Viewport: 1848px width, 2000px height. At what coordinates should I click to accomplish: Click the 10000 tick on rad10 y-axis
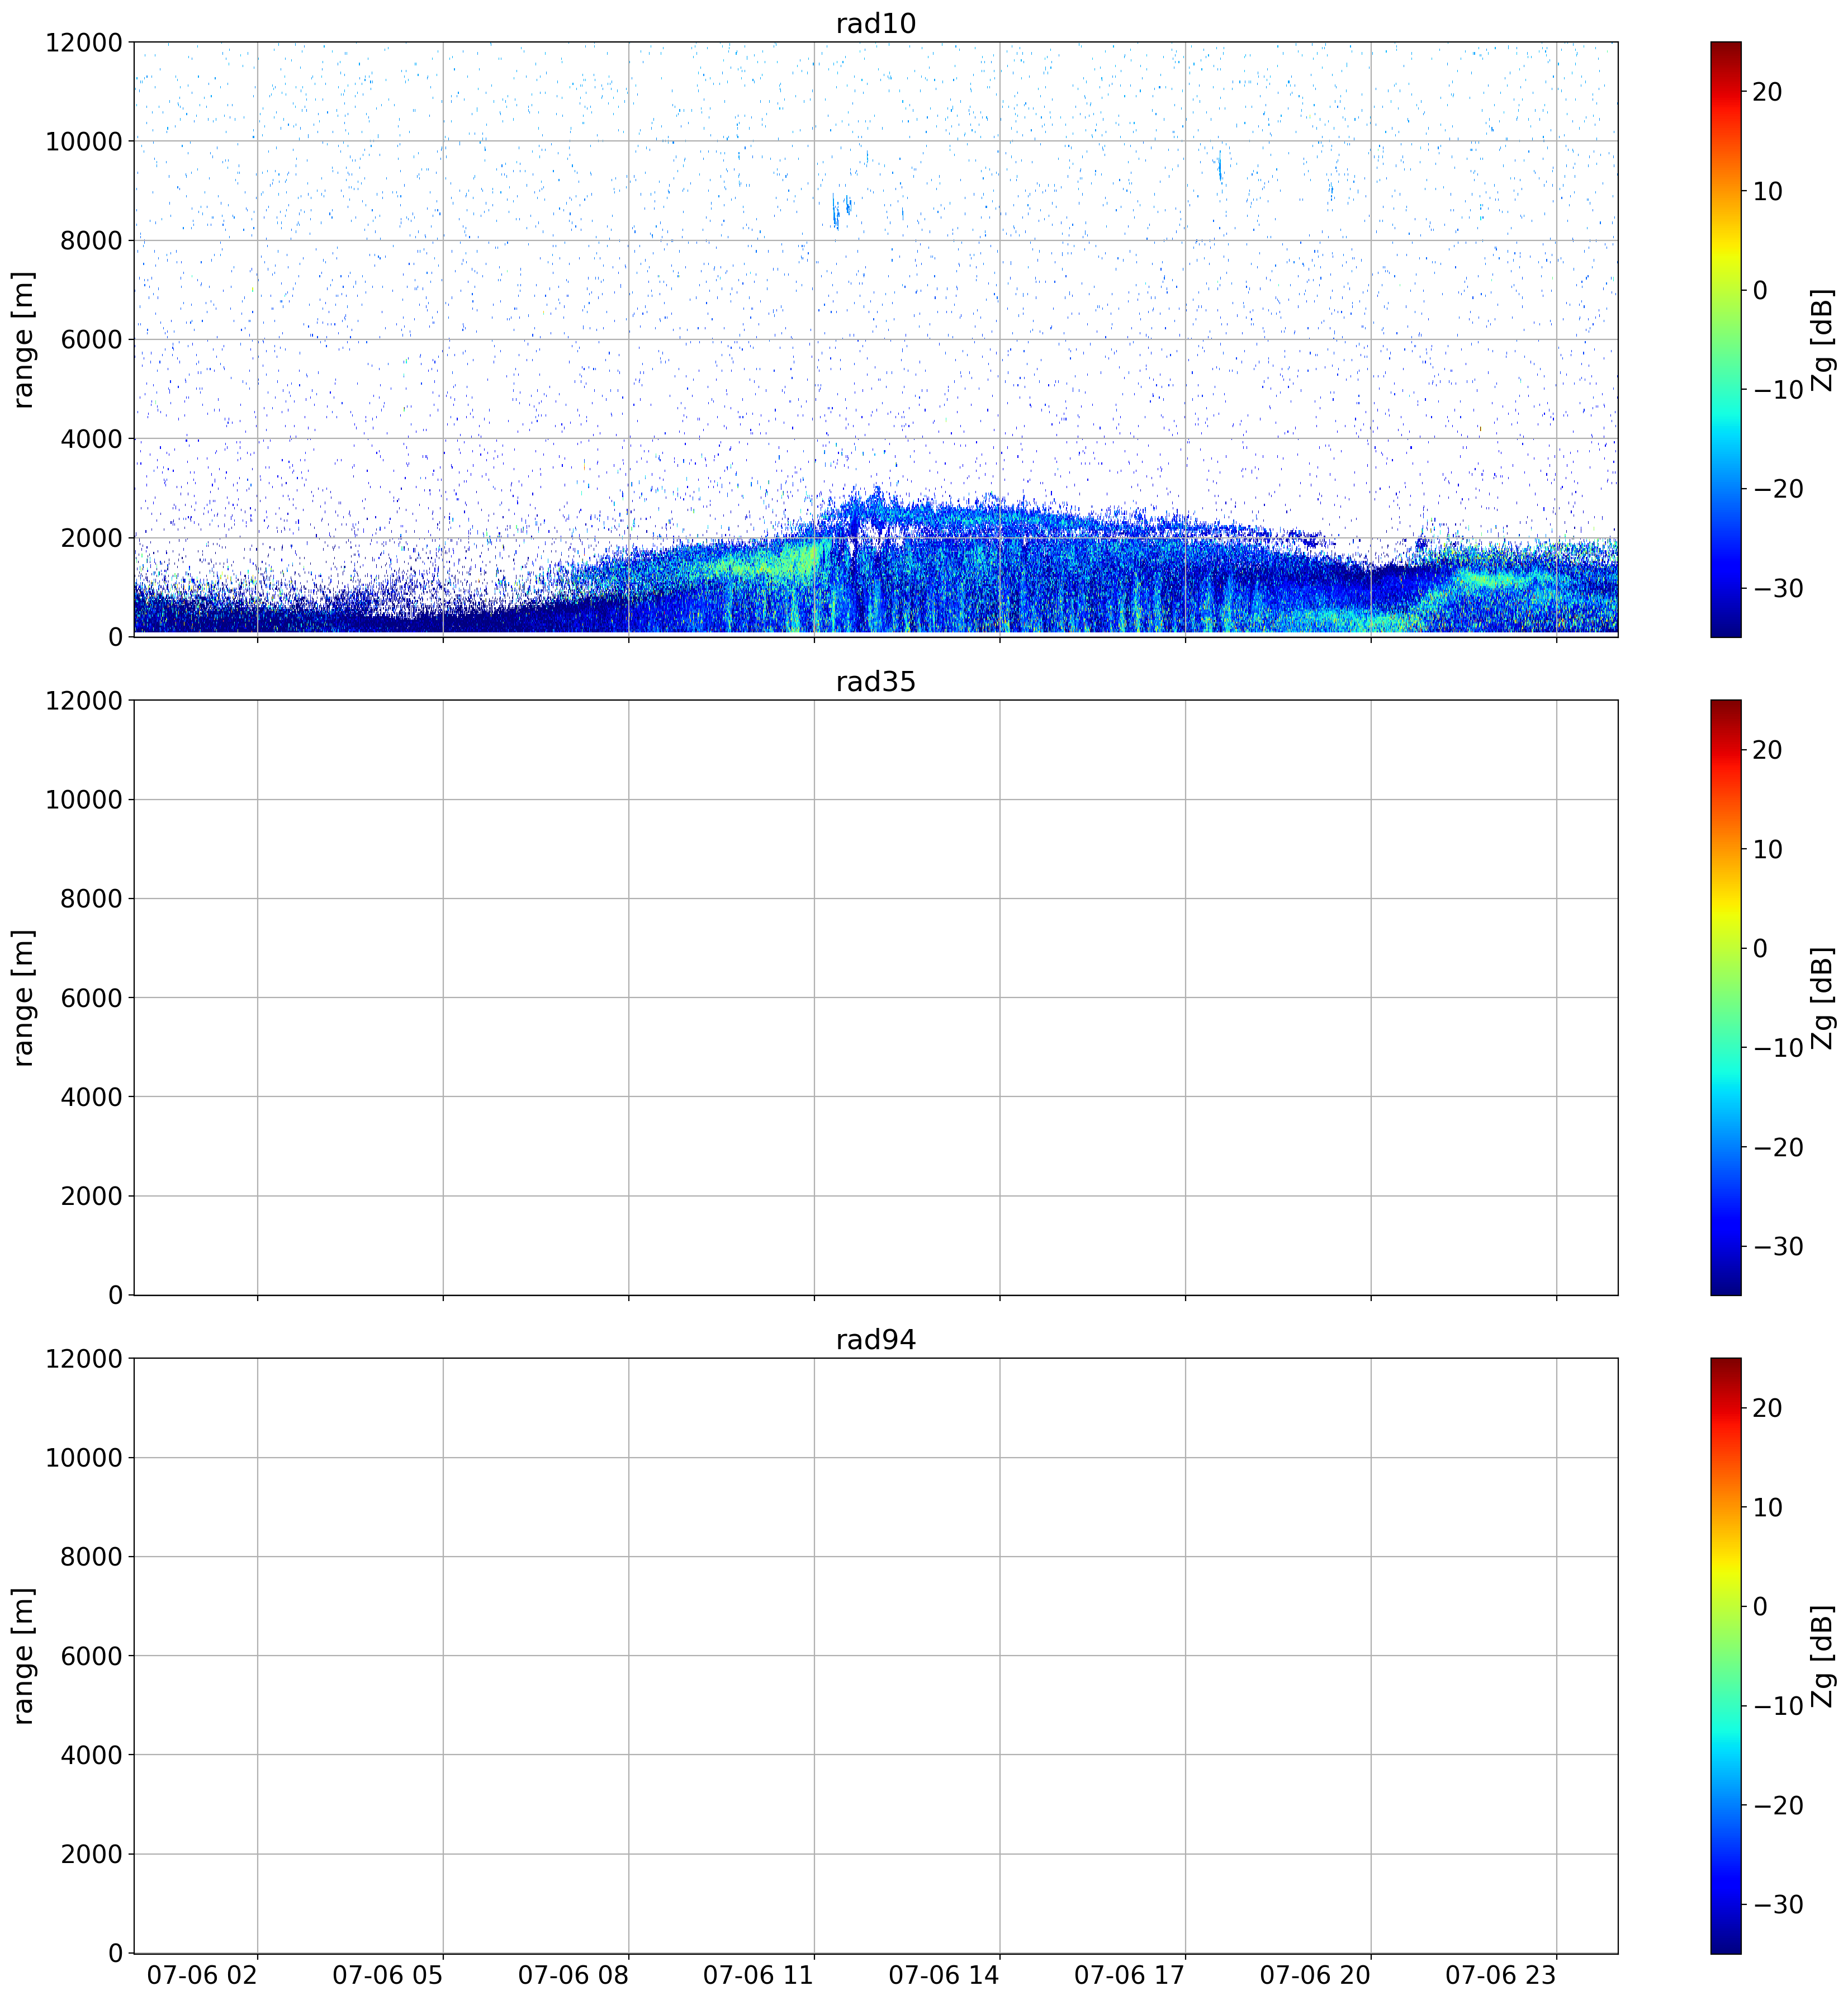[x=84, y=142]
